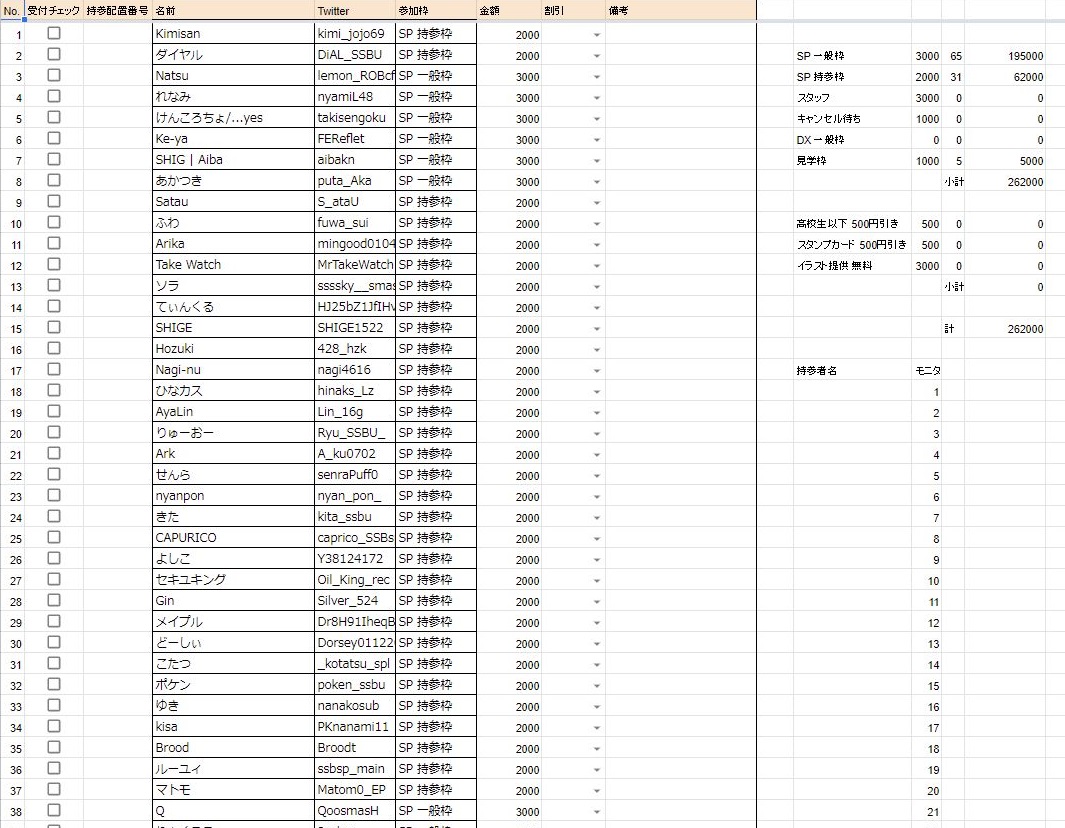Viewport: 1065px width, 828px height.
Task: Click the QoosmasH cell
Action: coord(355,810)
